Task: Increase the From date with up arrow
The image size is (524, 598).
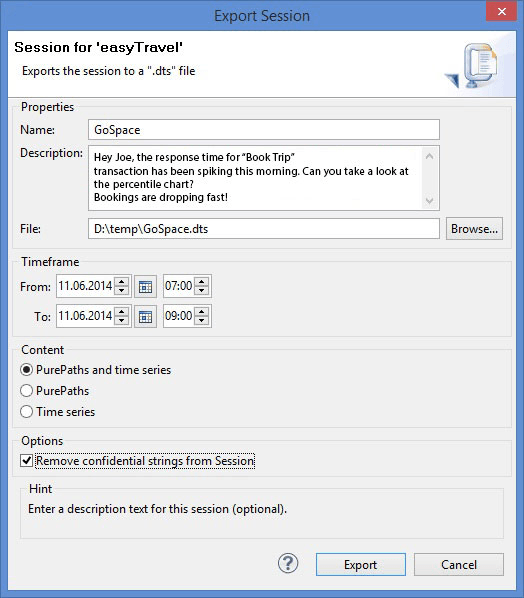Action: [122, 282]
